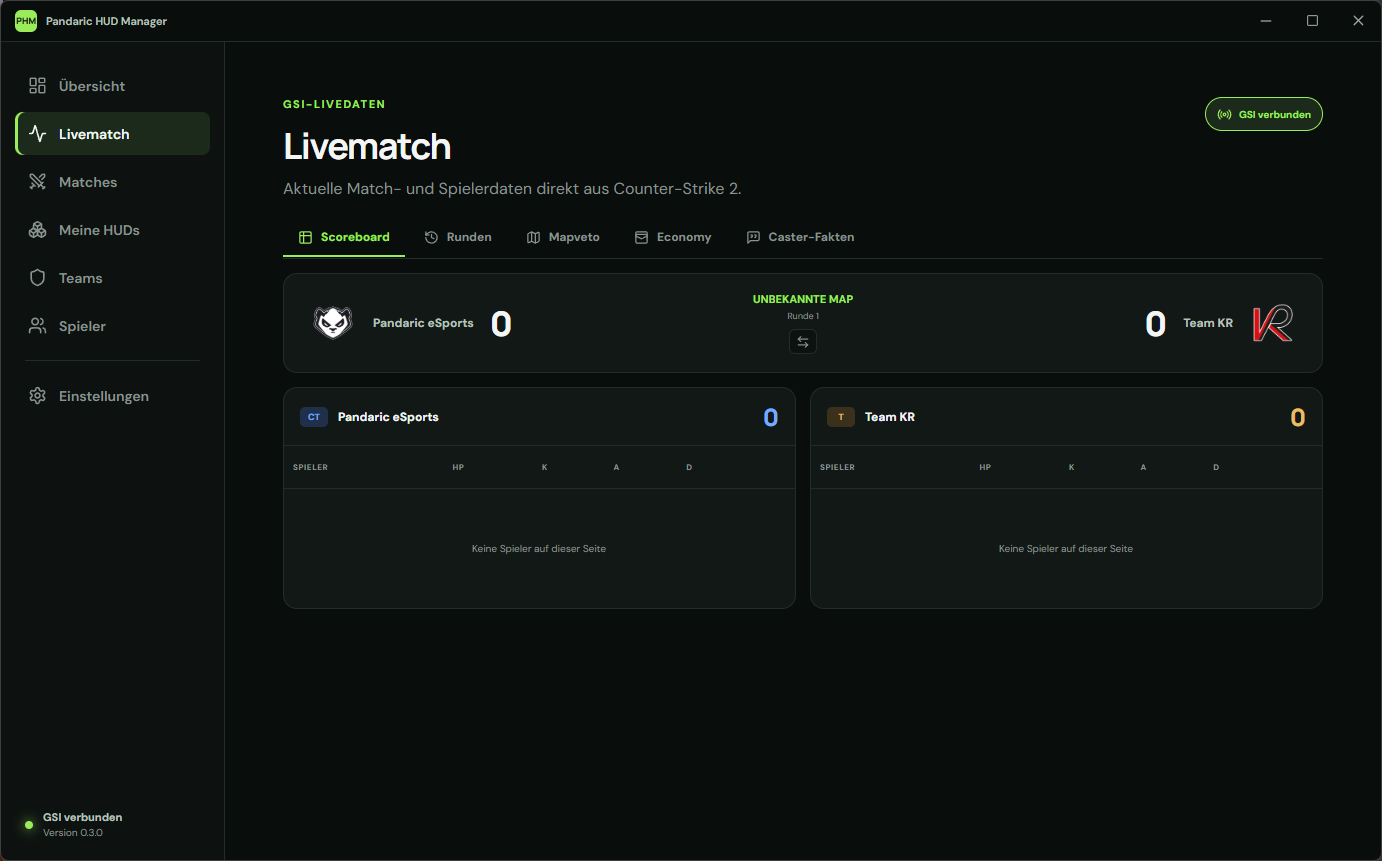Click the Spieler people icon
The height and width of the screenshot is (861, 1382).
tap(38, 326)
